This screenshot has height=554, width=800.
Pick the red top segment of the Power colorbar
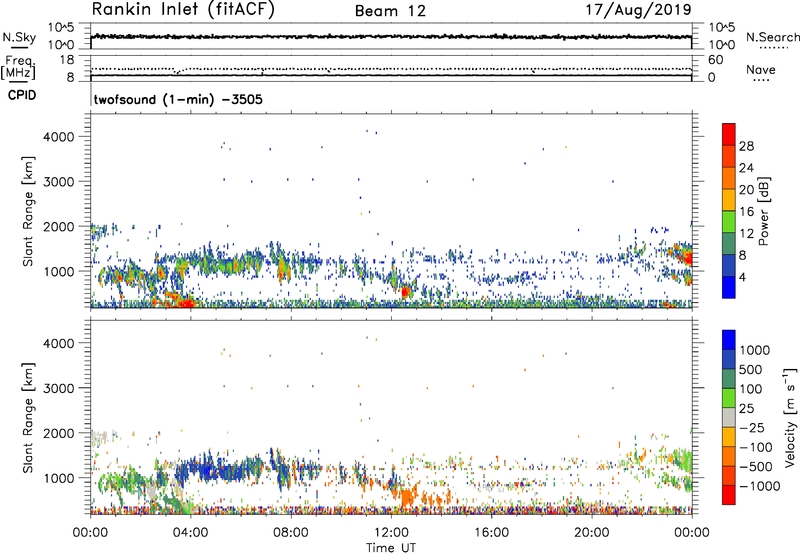click(x=729, y=134)
